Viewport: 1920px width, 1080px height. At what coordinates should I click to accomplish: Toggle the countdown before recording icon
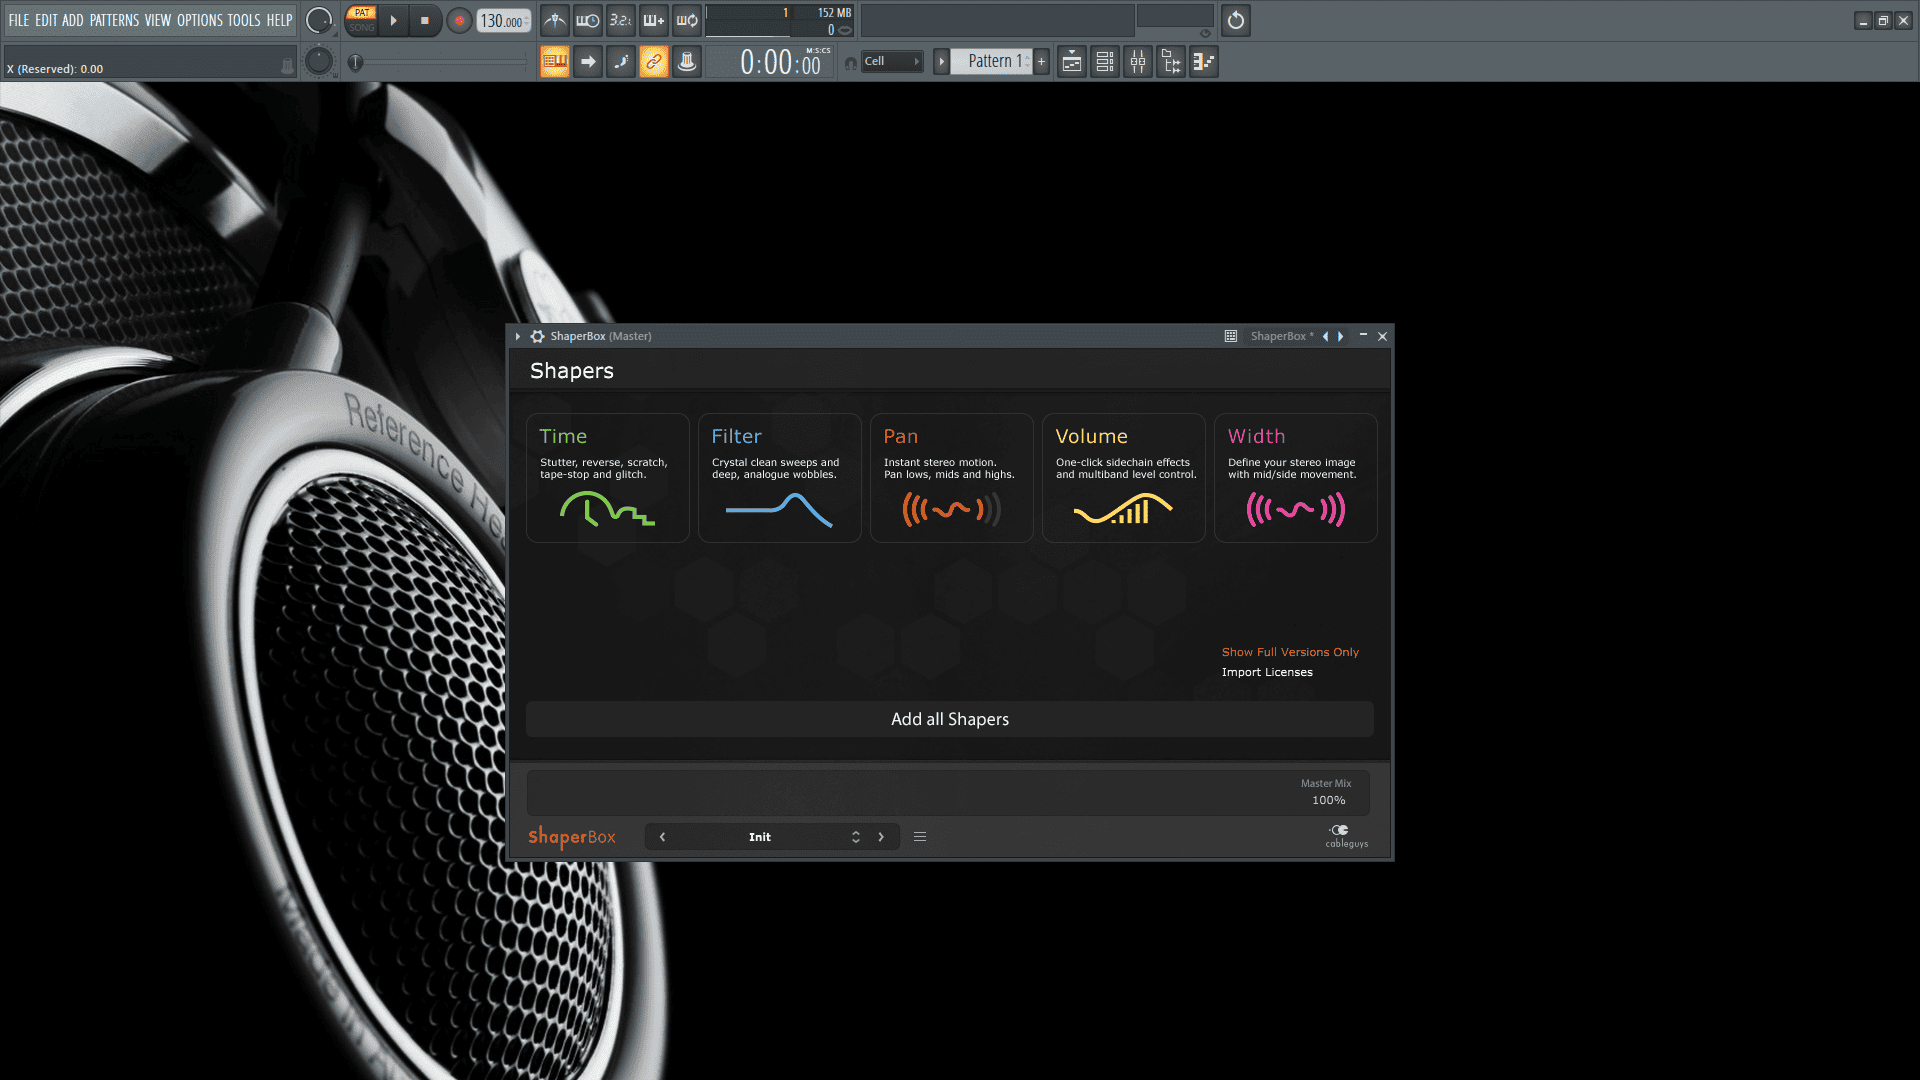point(621,21)
